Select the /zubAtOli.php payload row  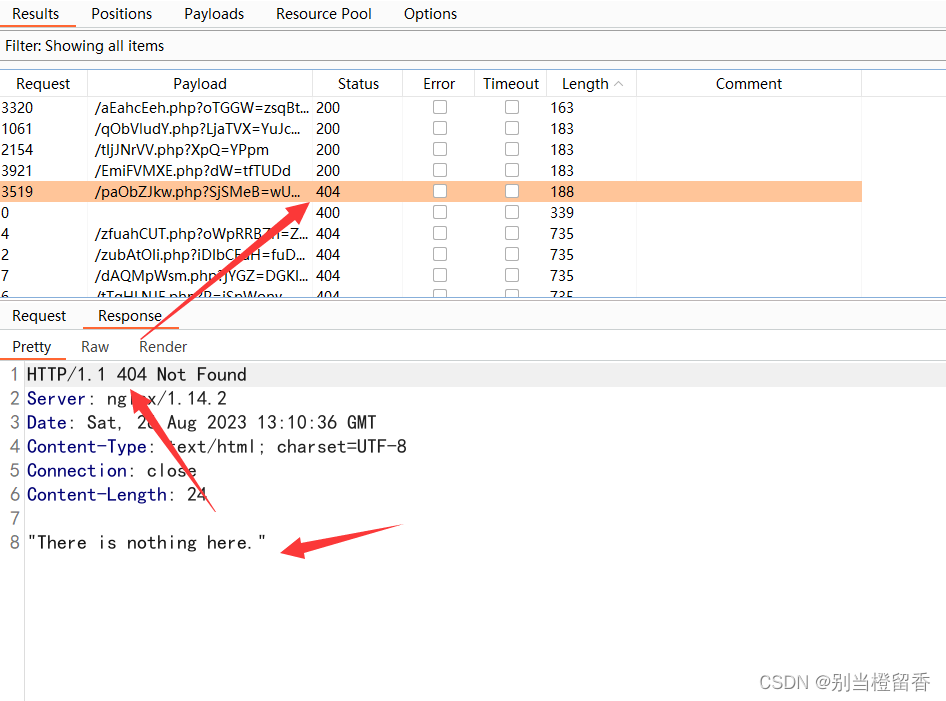coord(431,255)
